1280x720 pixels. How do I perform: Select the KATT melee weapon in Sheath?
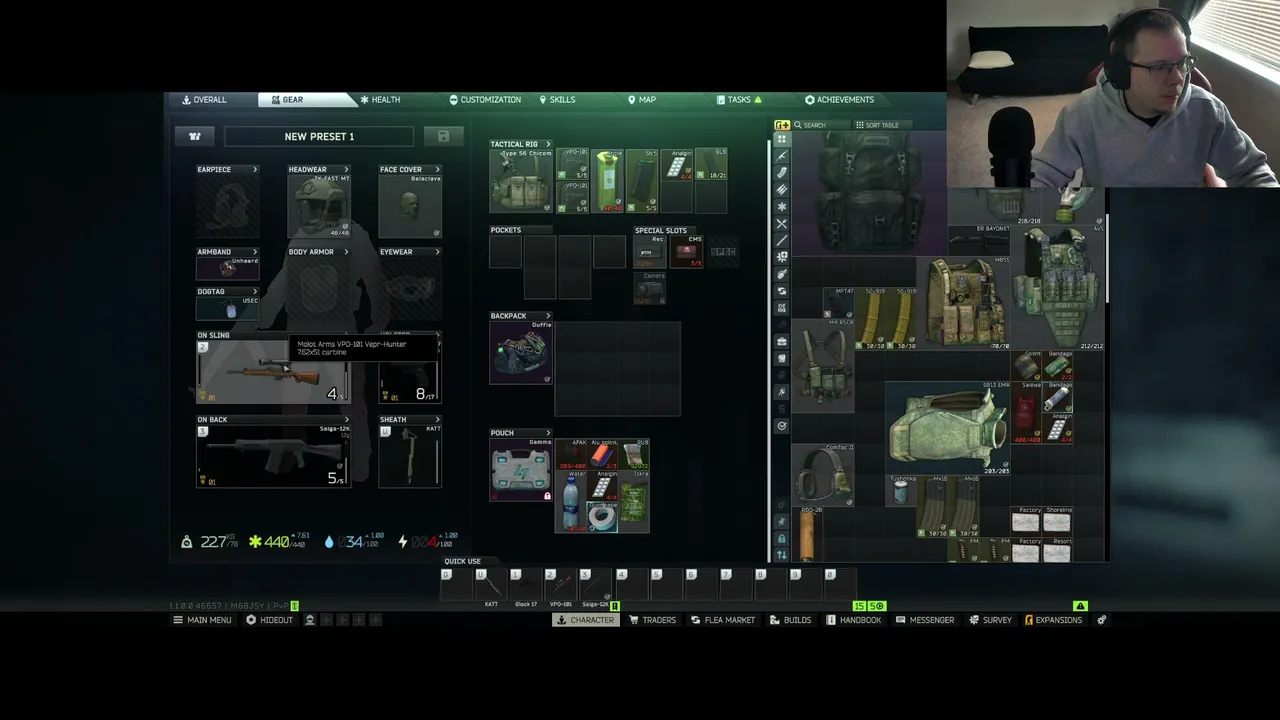click(410, 456)
